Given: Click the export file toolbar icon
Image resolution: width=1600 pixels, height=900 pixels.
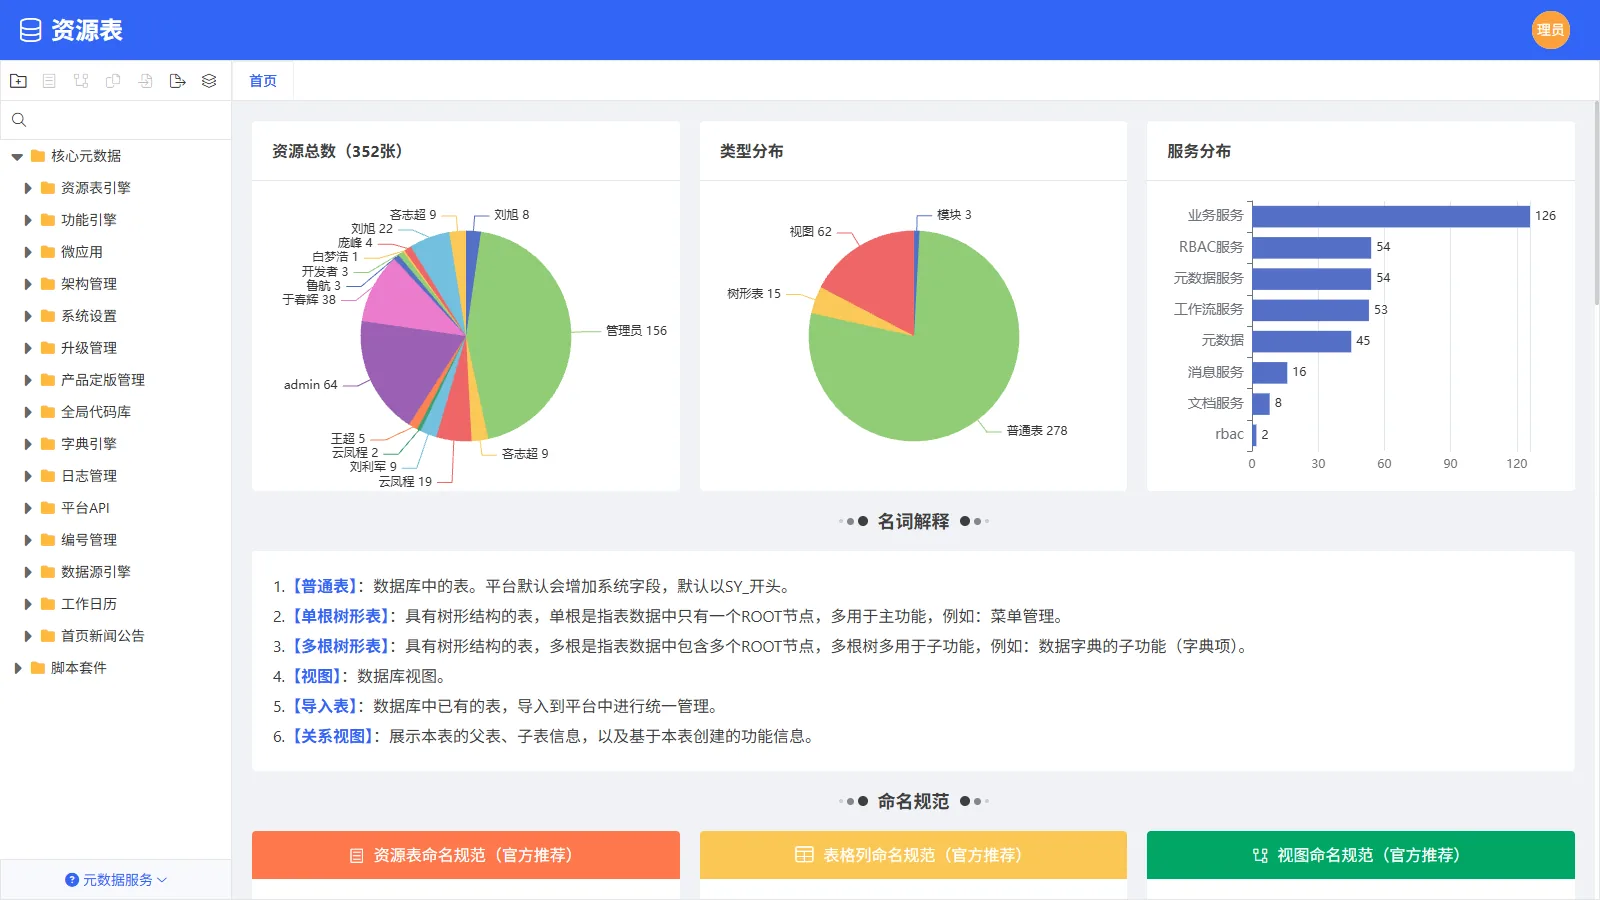Looking at the screenshot, I should click(x=177, y=81).
